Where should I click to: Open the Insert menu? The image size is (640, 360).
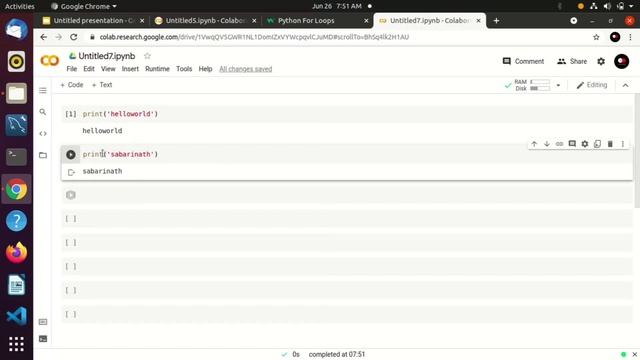130,69
